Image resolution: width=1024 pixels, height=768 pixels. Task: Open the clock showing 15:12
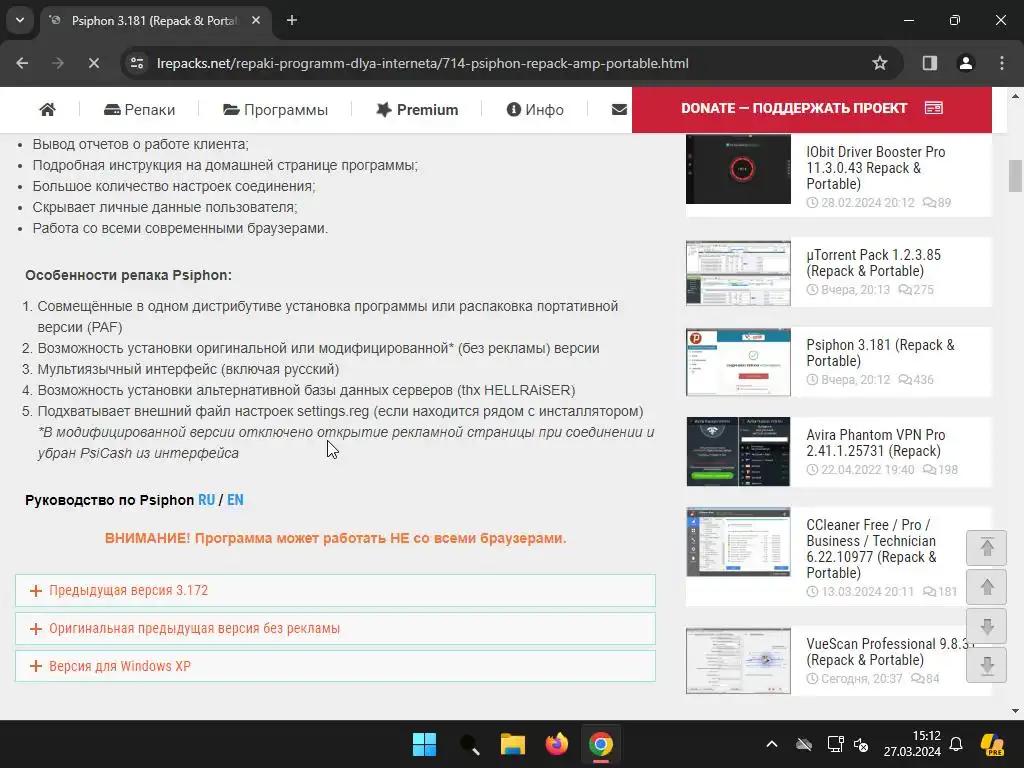pyautogui.click(x=912, y=744)
